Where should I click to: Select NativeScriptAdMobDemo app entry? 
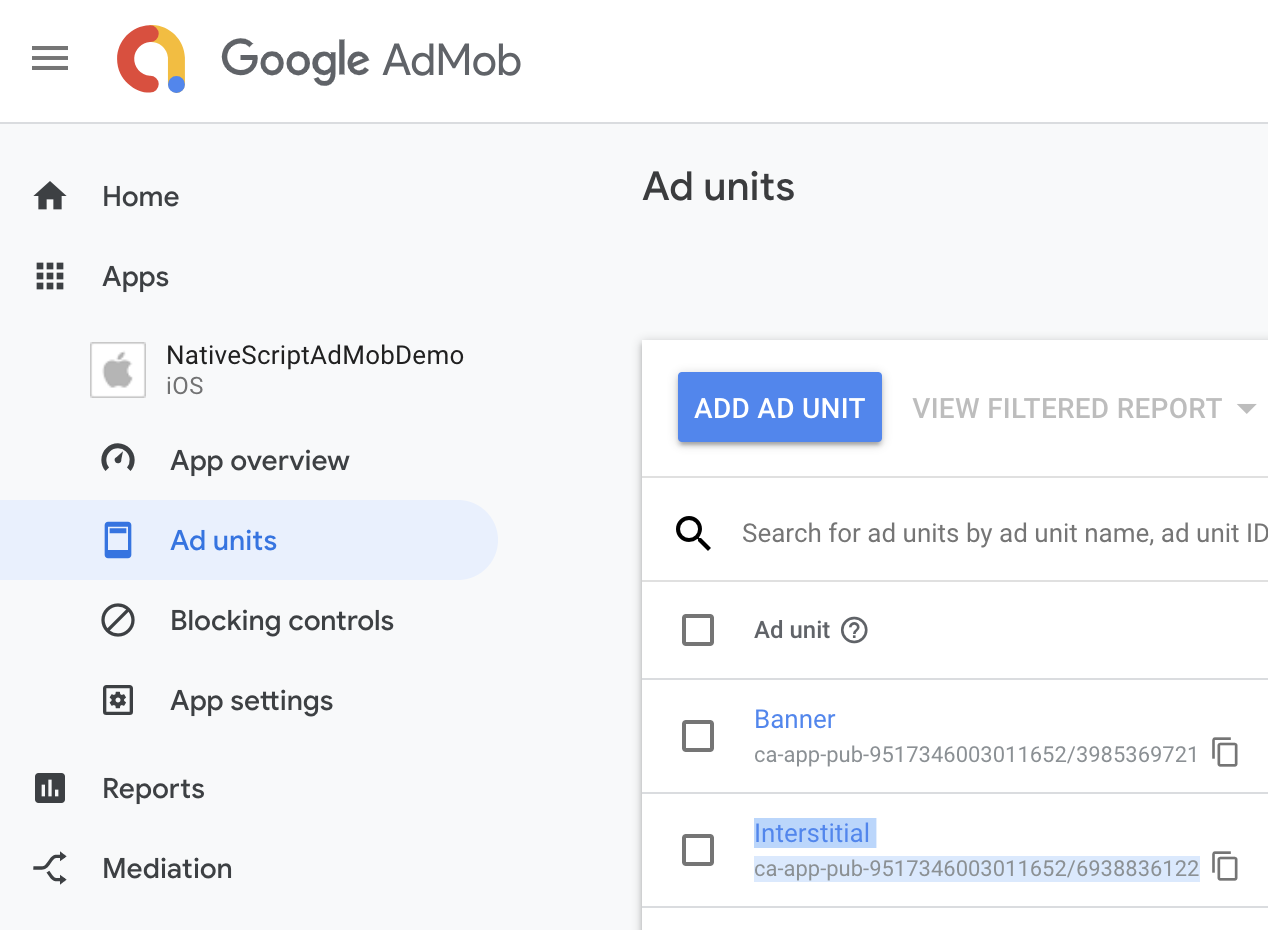tap(278, 370)
